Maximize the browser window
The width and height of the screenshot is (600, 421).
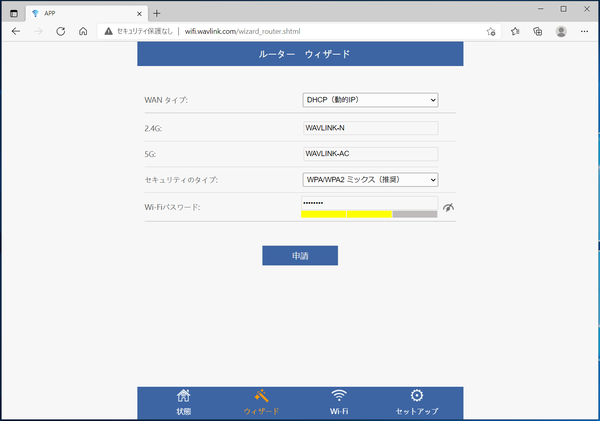pyautogui.click(x=563, y=9)
